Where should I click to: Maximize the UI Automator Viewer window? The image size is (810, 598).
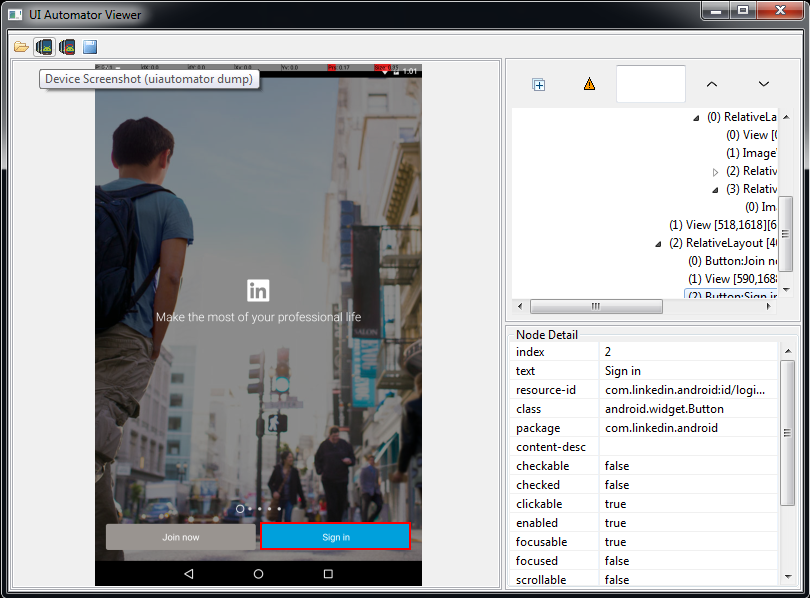[743, 10]
